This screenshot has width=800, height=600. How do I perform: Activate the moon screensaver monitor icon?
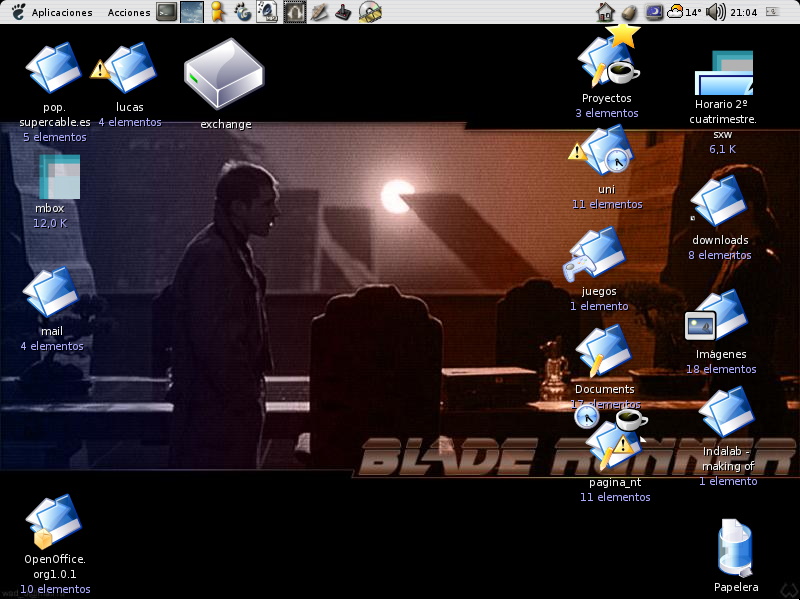coord(654,12)
